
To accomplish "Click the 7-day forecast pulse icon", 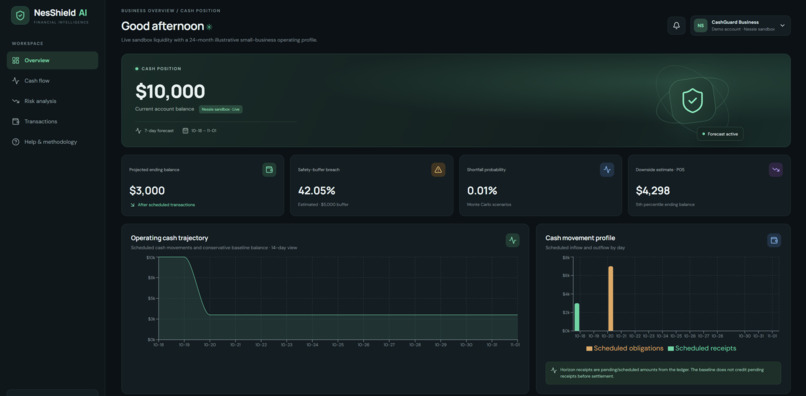I will (138, 131).
